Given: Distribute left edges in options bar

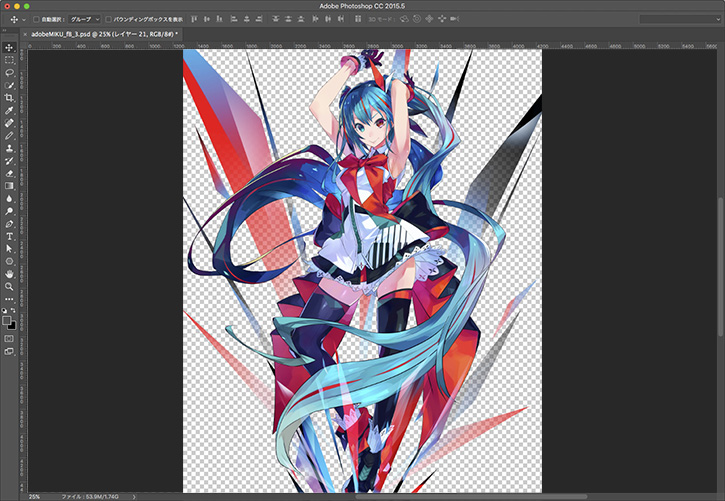Looking at the screenshot, I should point(315,19).
